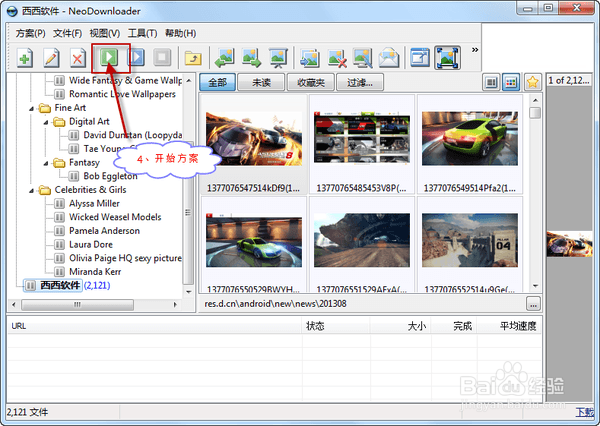Screen dimensions: 600x426
Task: Collapse the Fine Art folder
Action: (x=31, y=109)
